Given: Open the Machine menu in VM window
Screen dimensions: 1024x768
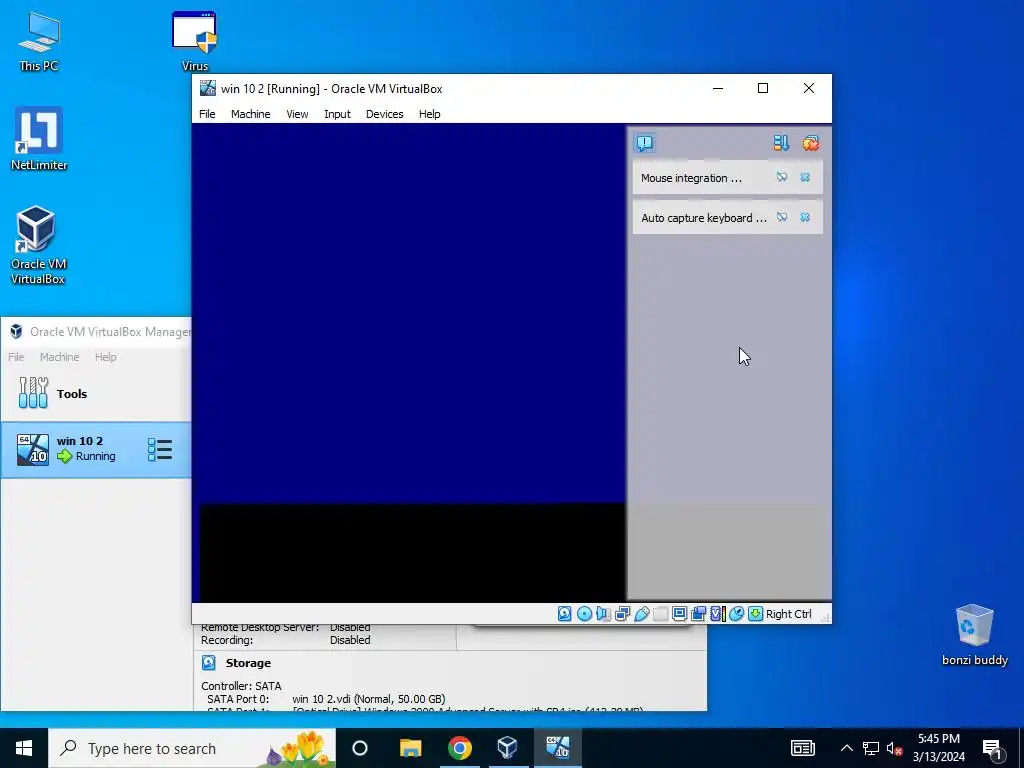Looking at the screenshot, I should pos(250,114).
